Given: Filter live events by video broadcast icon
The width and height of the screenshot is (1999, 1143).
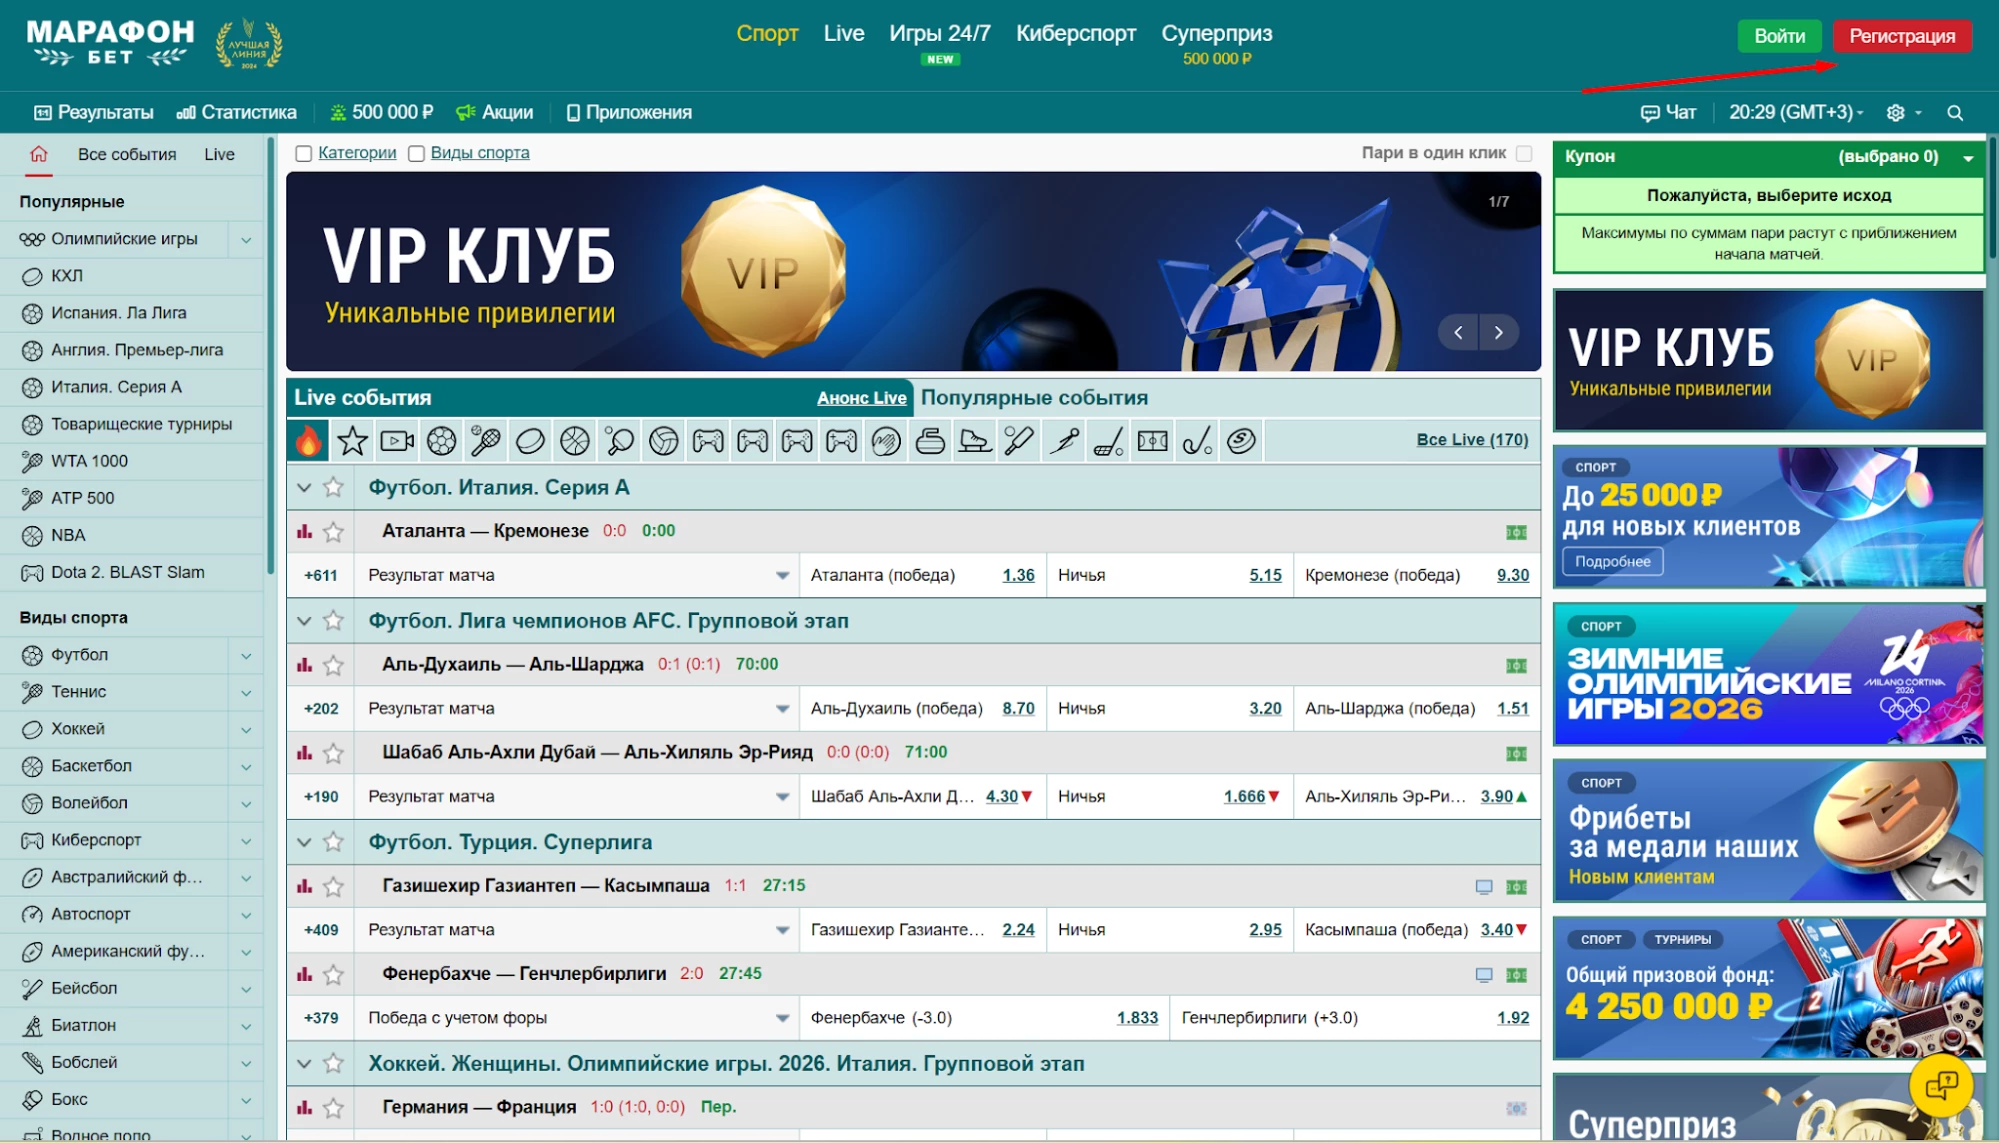Looking at the screenshot, I should click(x=397, y=440).
